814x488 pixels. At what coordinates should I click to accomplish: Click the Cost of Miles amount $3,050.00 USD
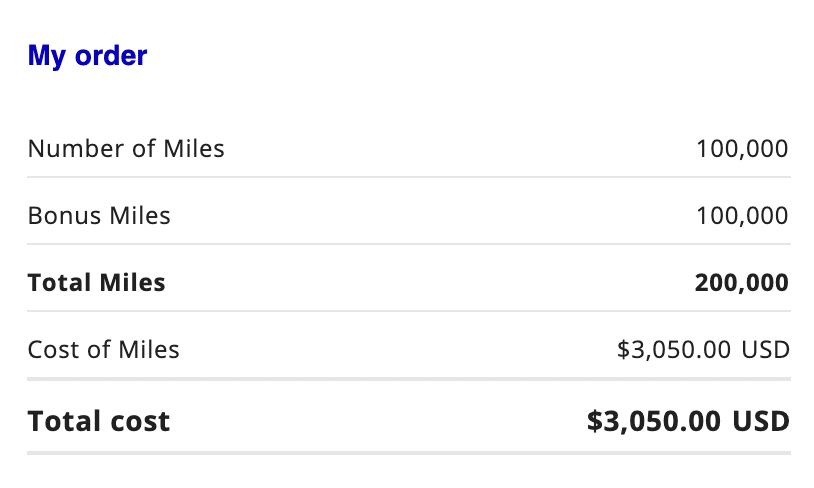point(703,350)
